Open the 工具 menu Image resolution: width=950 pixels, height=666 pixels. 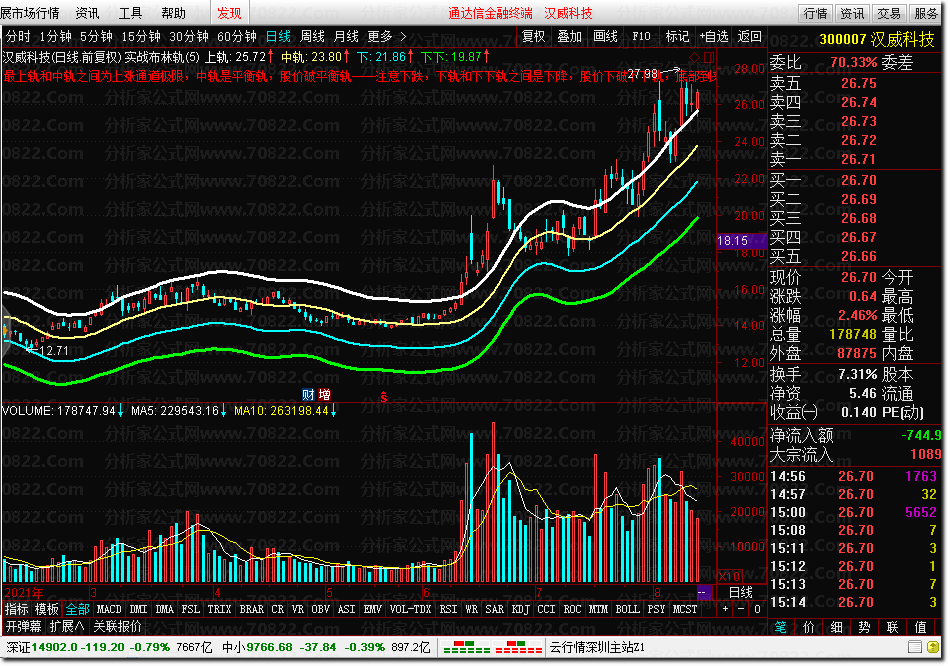(x=130, y=13)
